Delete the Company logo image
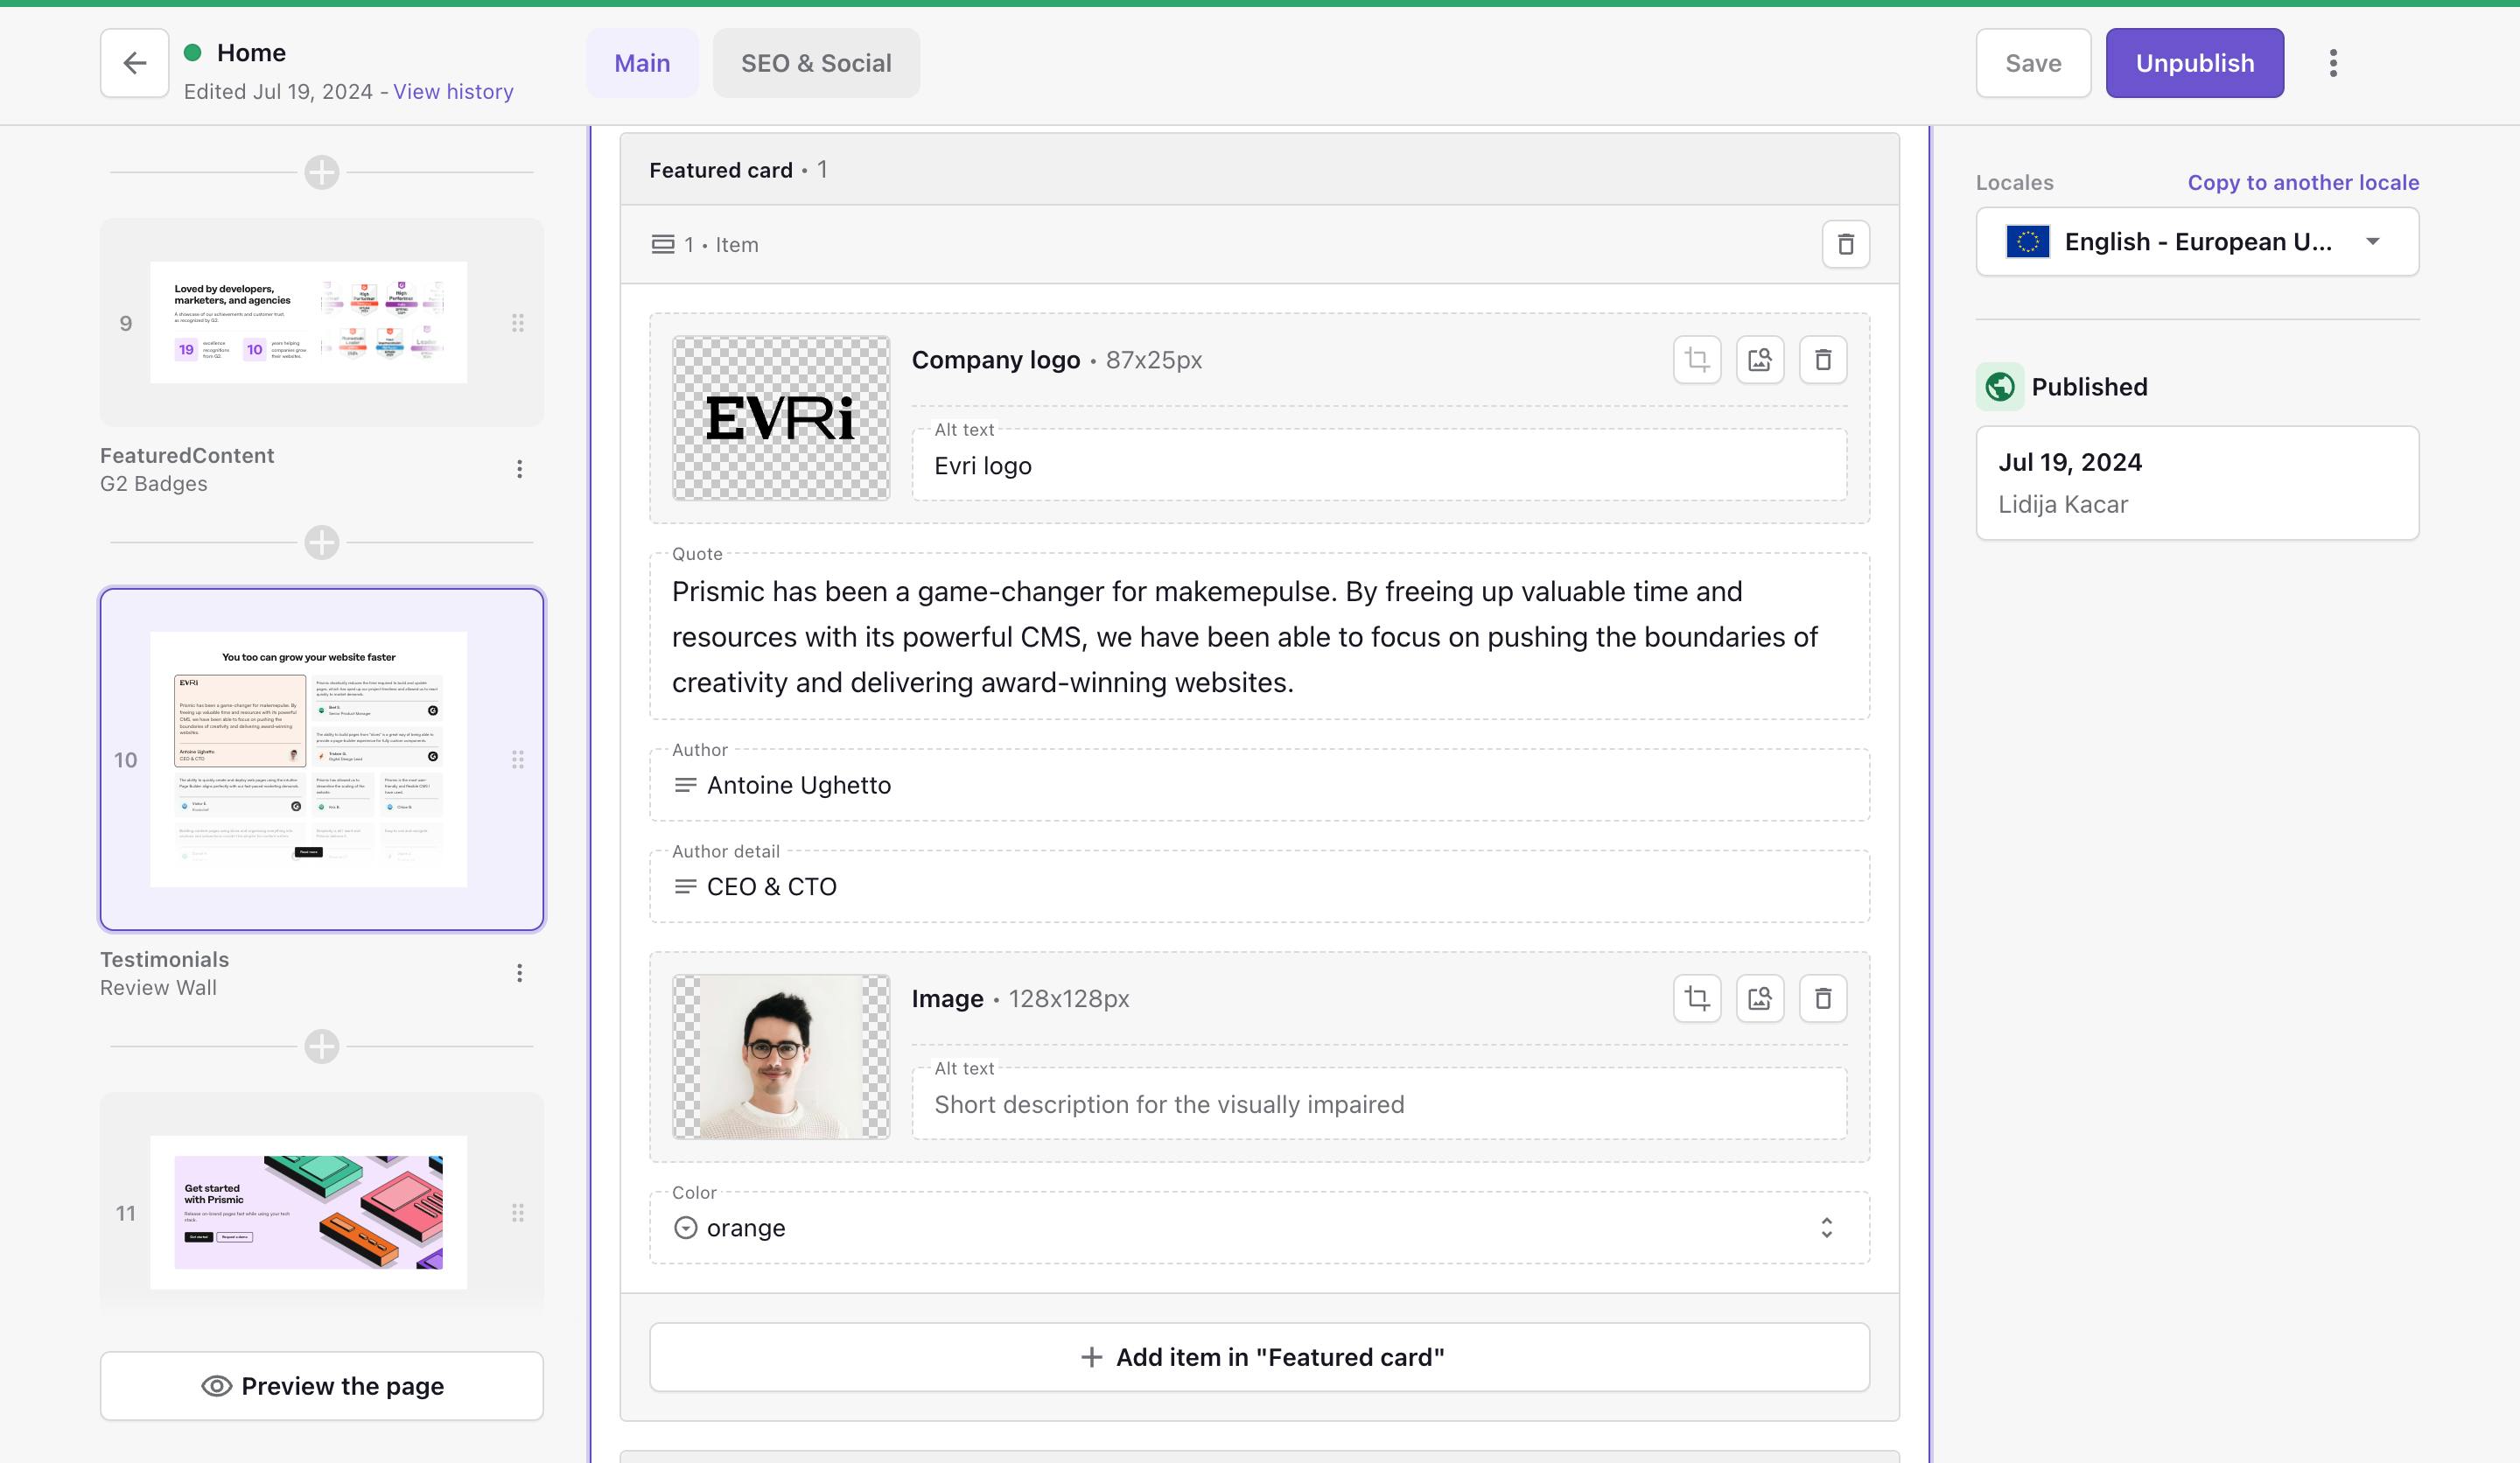The width and height of the screenshot is (2520, 1463). click(x=1822, y=360)
